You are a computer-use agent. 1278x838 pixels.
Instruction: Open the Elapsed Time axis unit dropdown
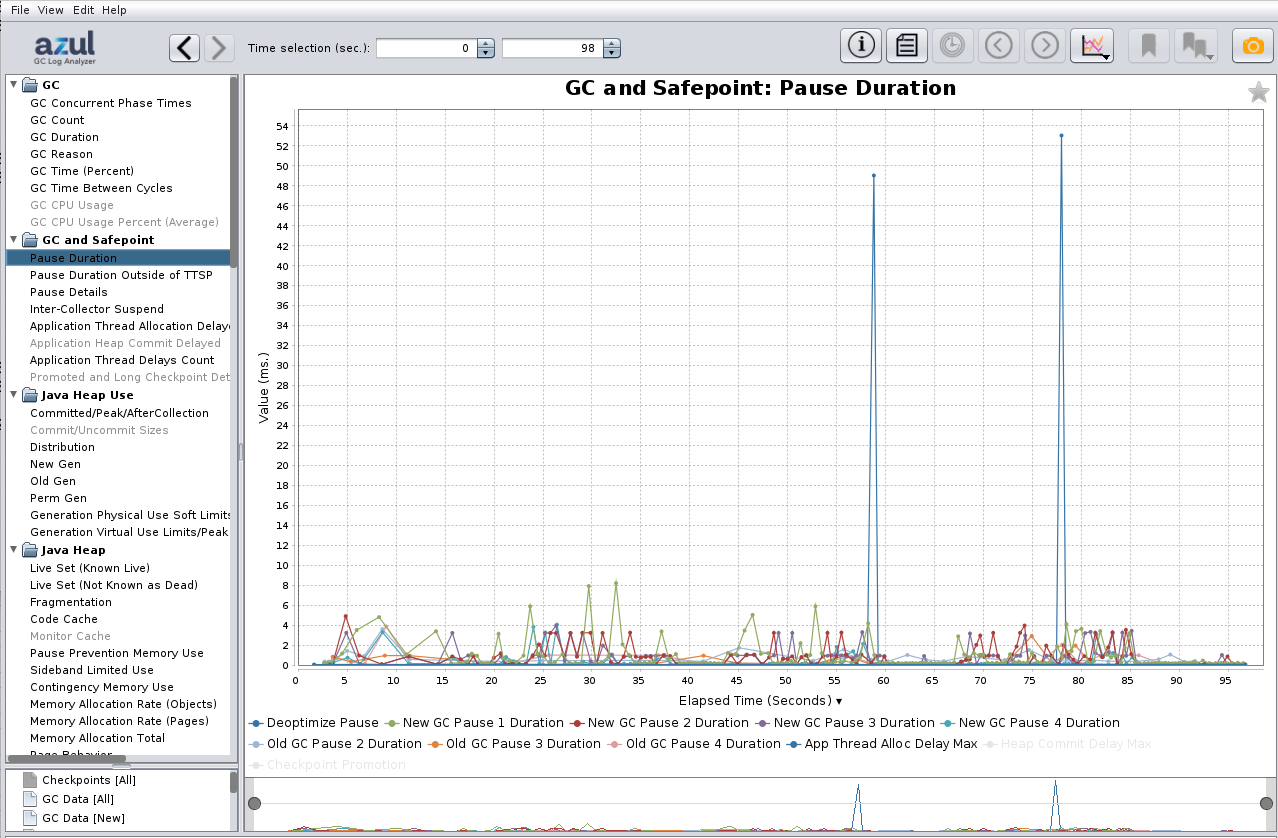(838, 701)
